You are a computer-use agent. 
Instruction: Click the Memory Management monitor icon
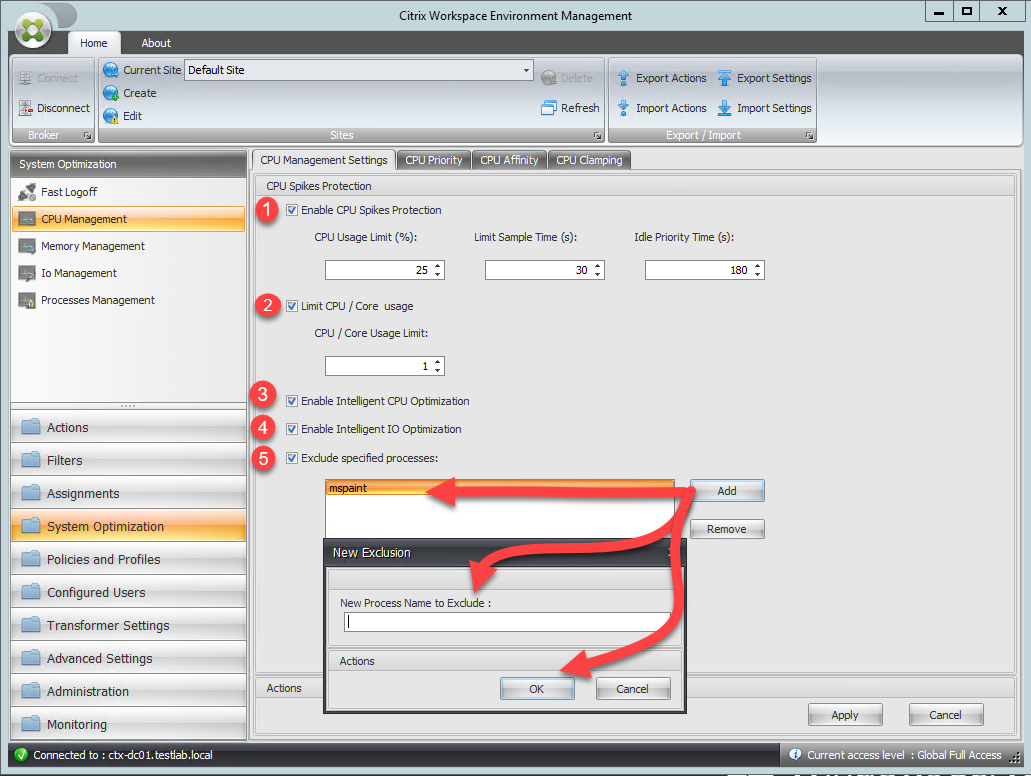point(27,246)
